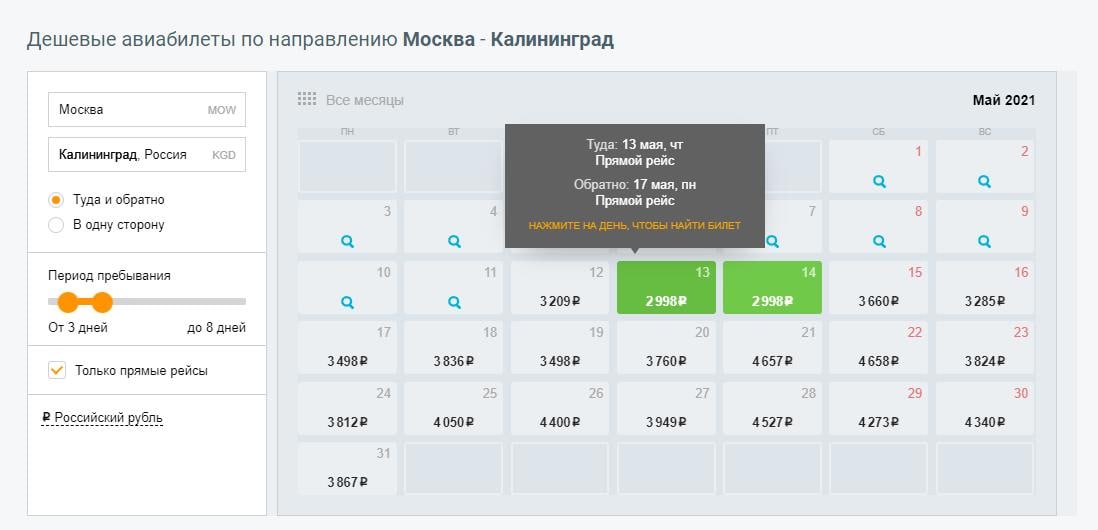
Task: Select May 15 priced 3 660 ₽
Action: [879, 288]
